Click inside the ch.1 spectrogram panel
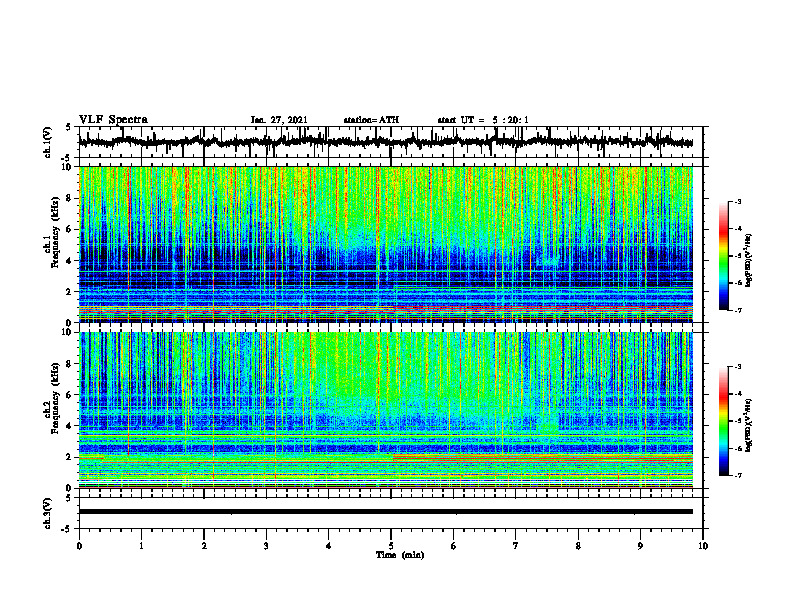The image size is (792, 612). 386,244
